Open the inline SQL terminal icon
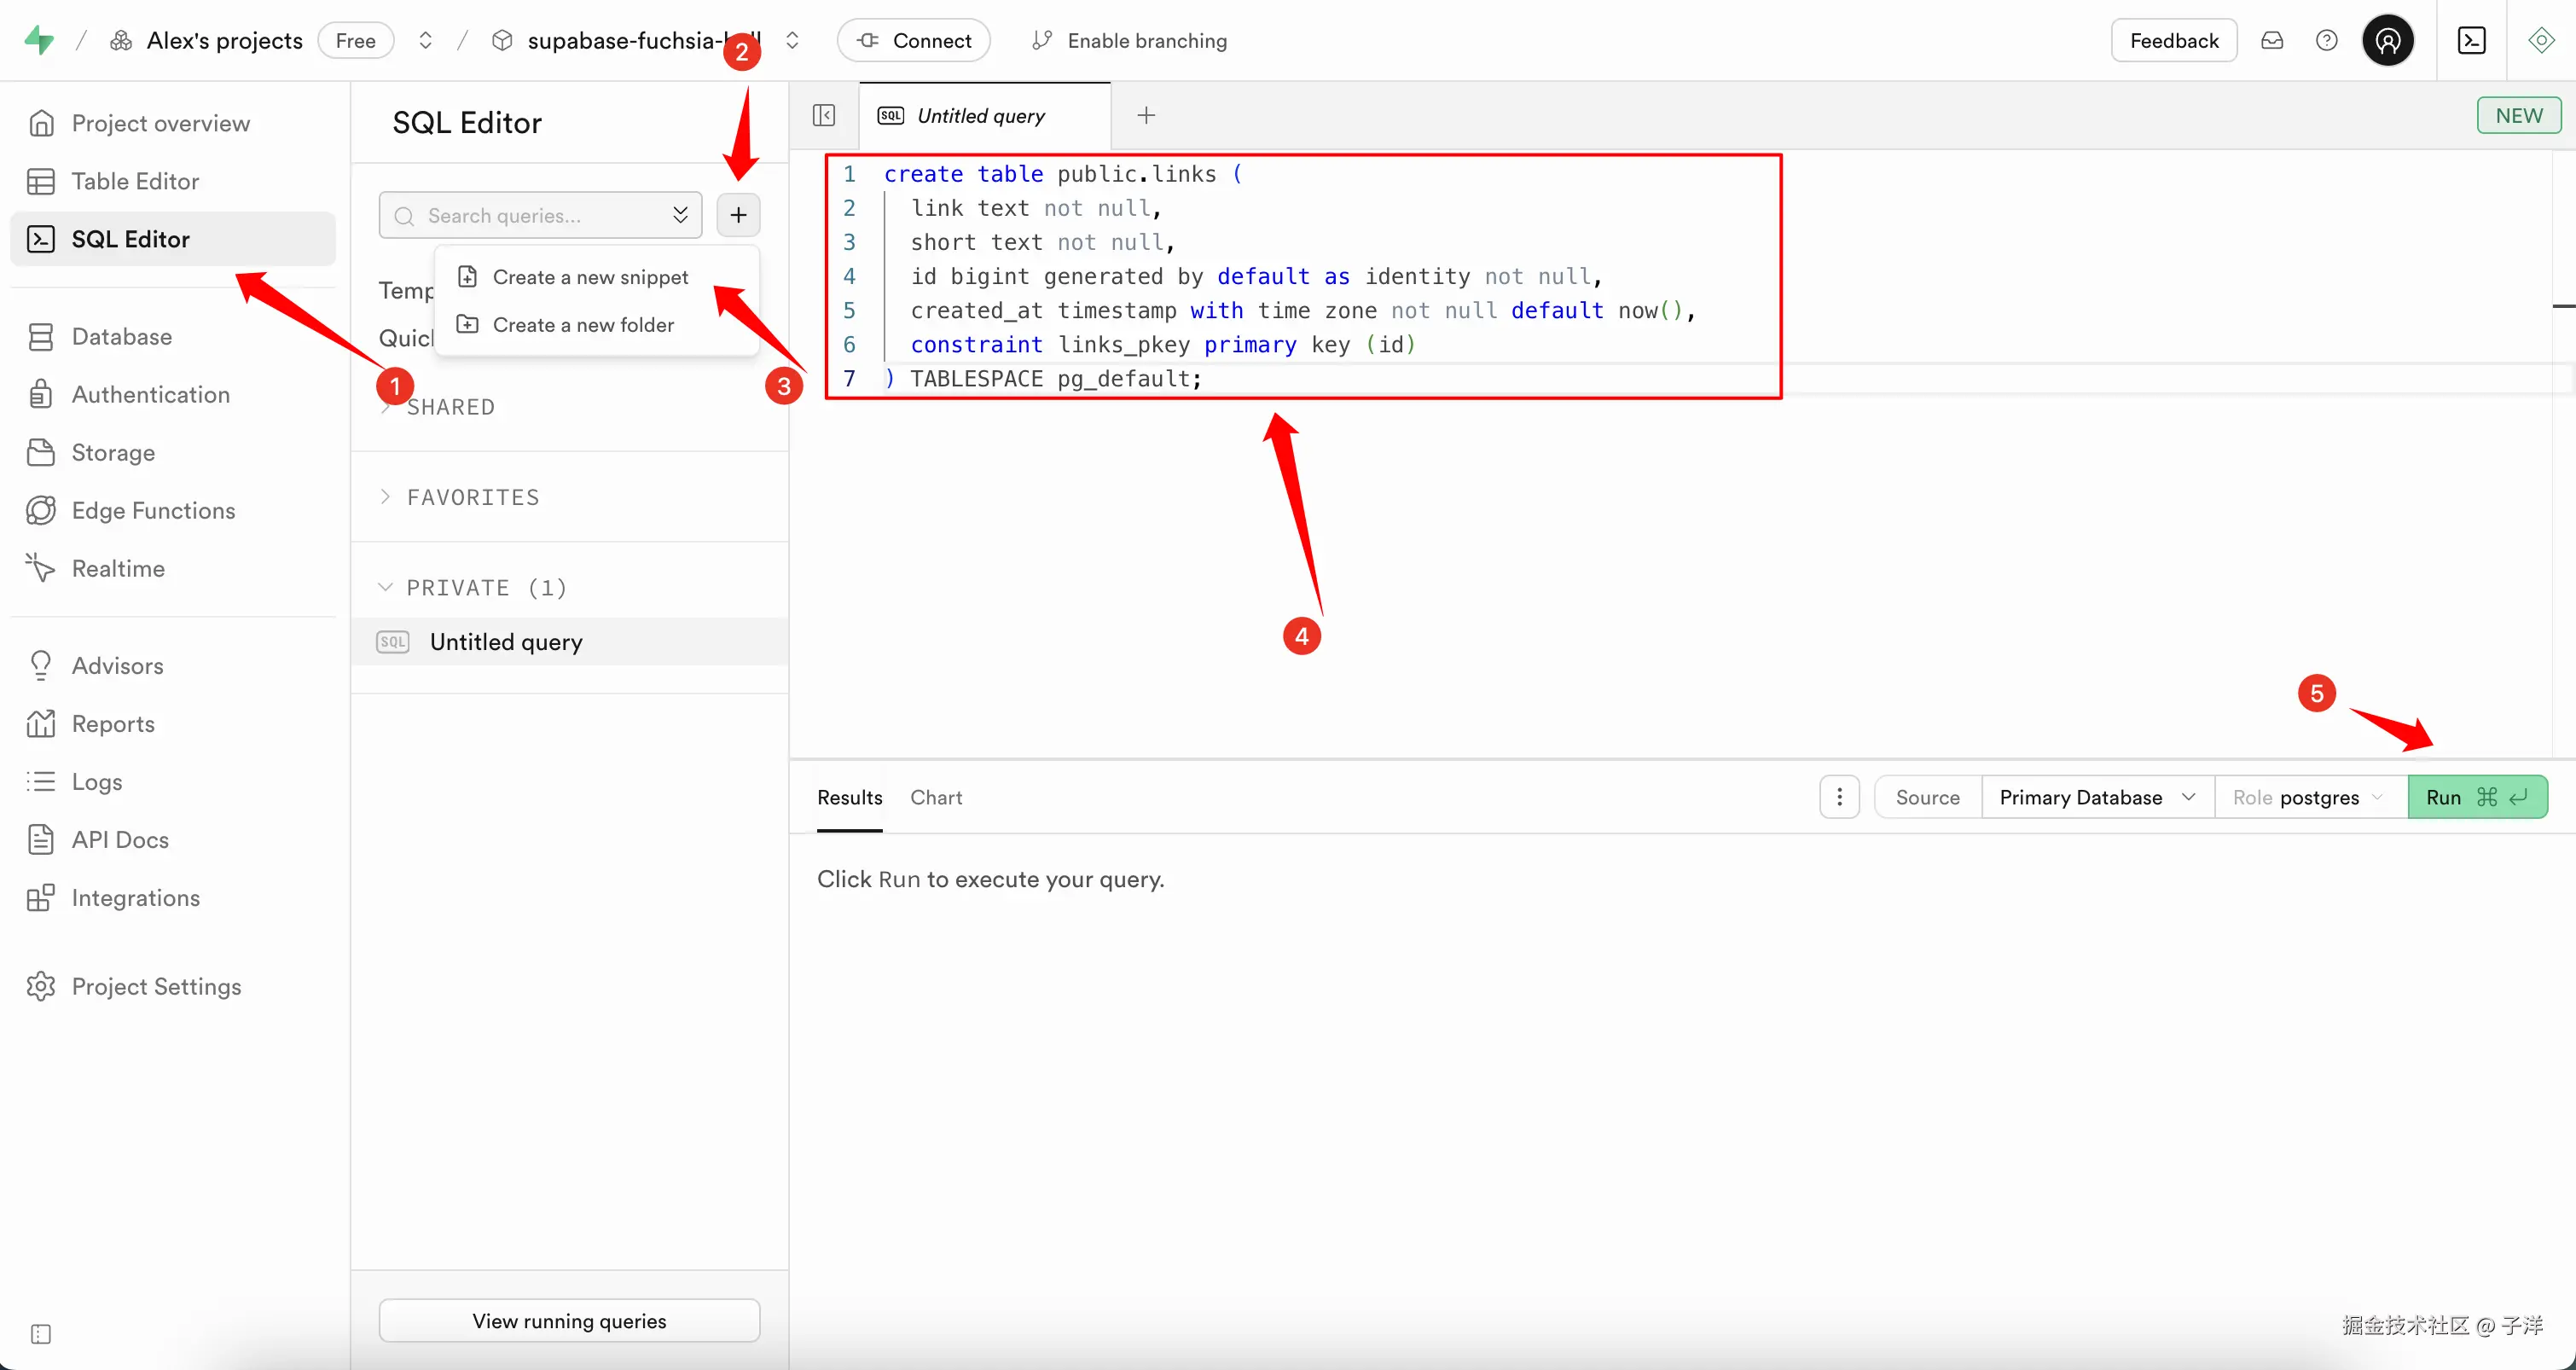Screen dimensions: 2576x1370 [2472, 41]
